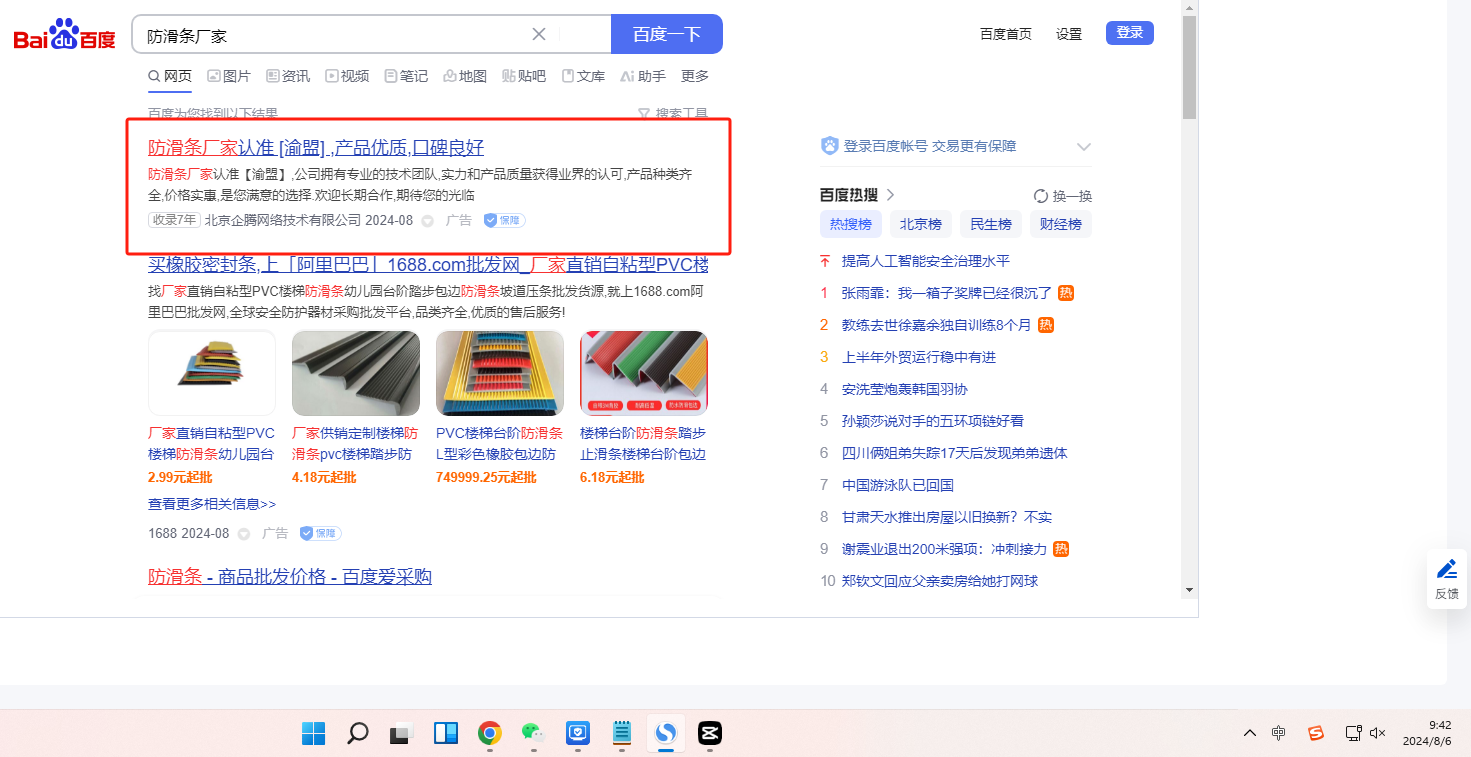The image size is (1471, 757).
Task: Click the 百度一下 search button
Action: point(667,34)
